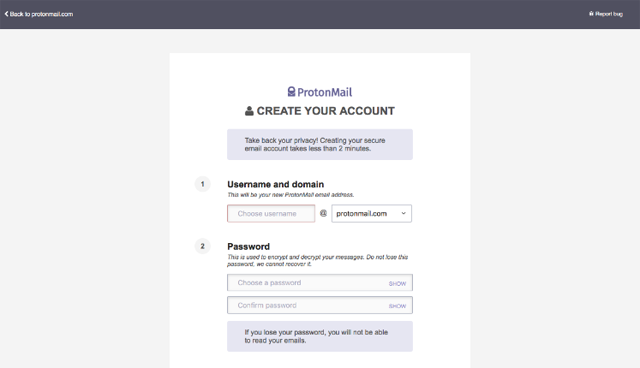The image size is (640, 368).
Task: Focus the Choose a password field
Action: [x=320, y=282]
